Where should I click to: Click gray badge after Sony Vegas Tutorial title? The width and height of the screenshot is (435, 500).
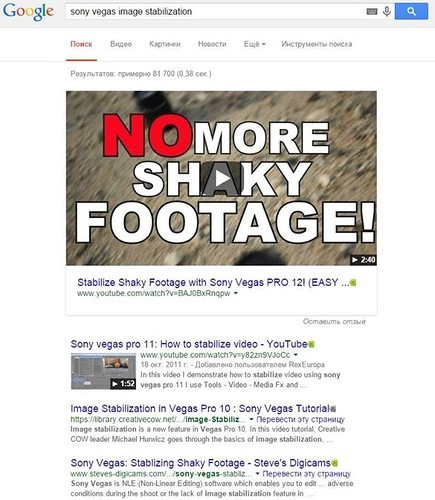point(333,409)
